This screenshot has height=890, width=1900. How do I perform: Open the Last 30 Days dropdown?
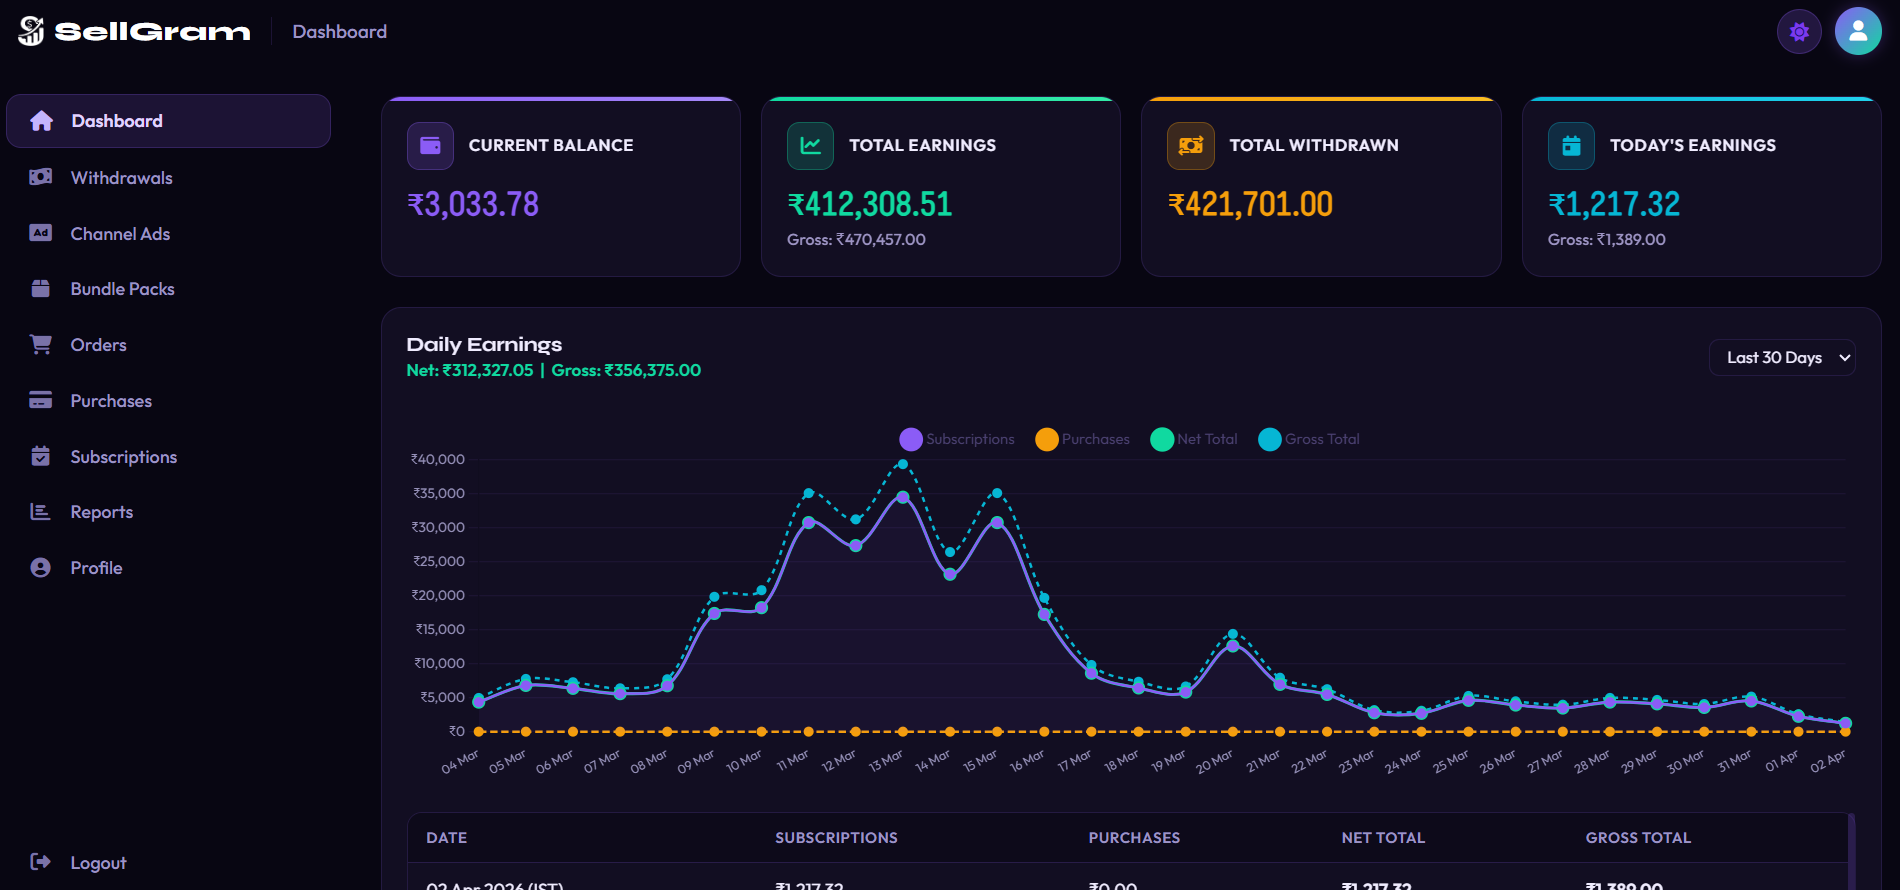(1781, 358)
